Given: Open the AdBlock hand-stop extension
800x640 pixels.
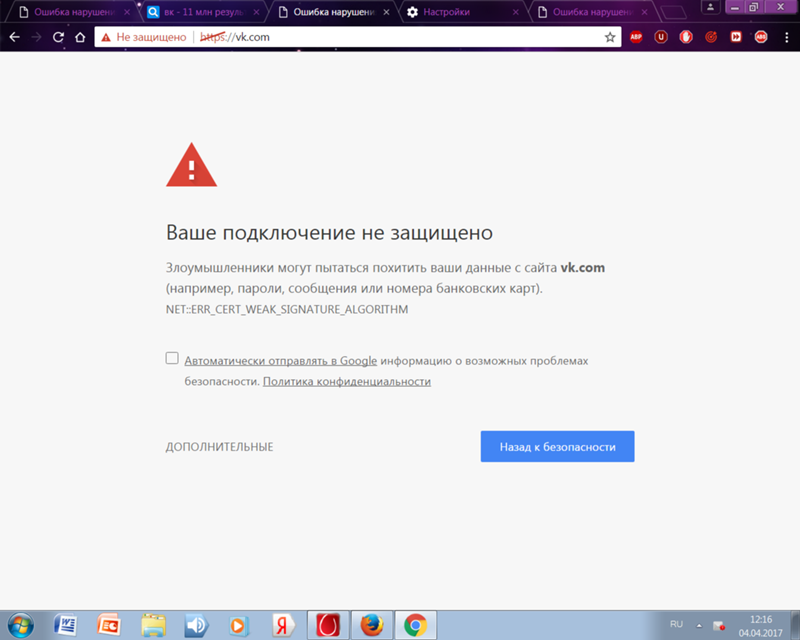Looking at the screenshot, I should click(x=686, y=37).
